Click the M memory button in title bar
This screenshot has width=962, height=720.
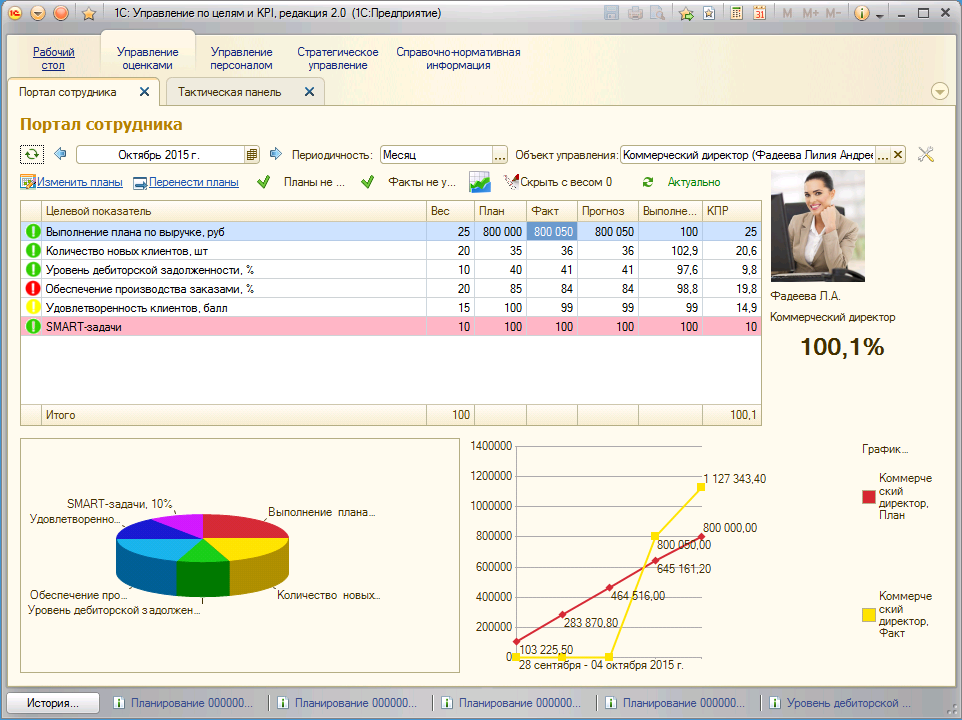coord(787,13)
